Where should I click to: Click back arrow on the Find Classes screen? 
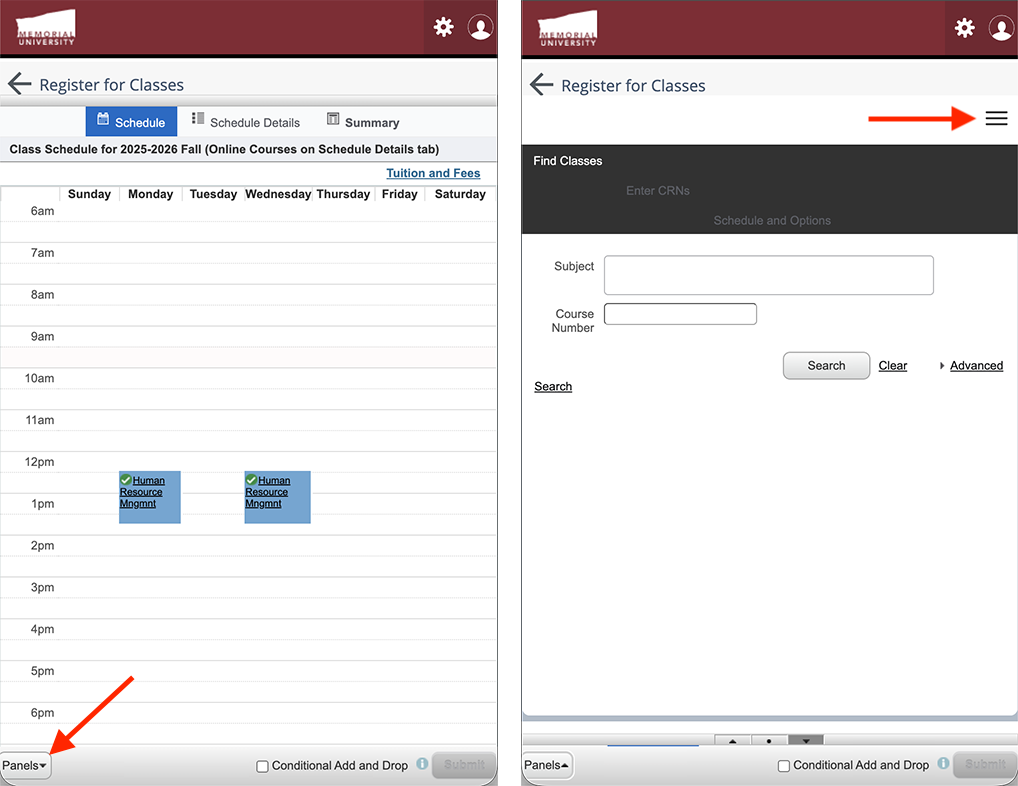(x=541, y=85)
